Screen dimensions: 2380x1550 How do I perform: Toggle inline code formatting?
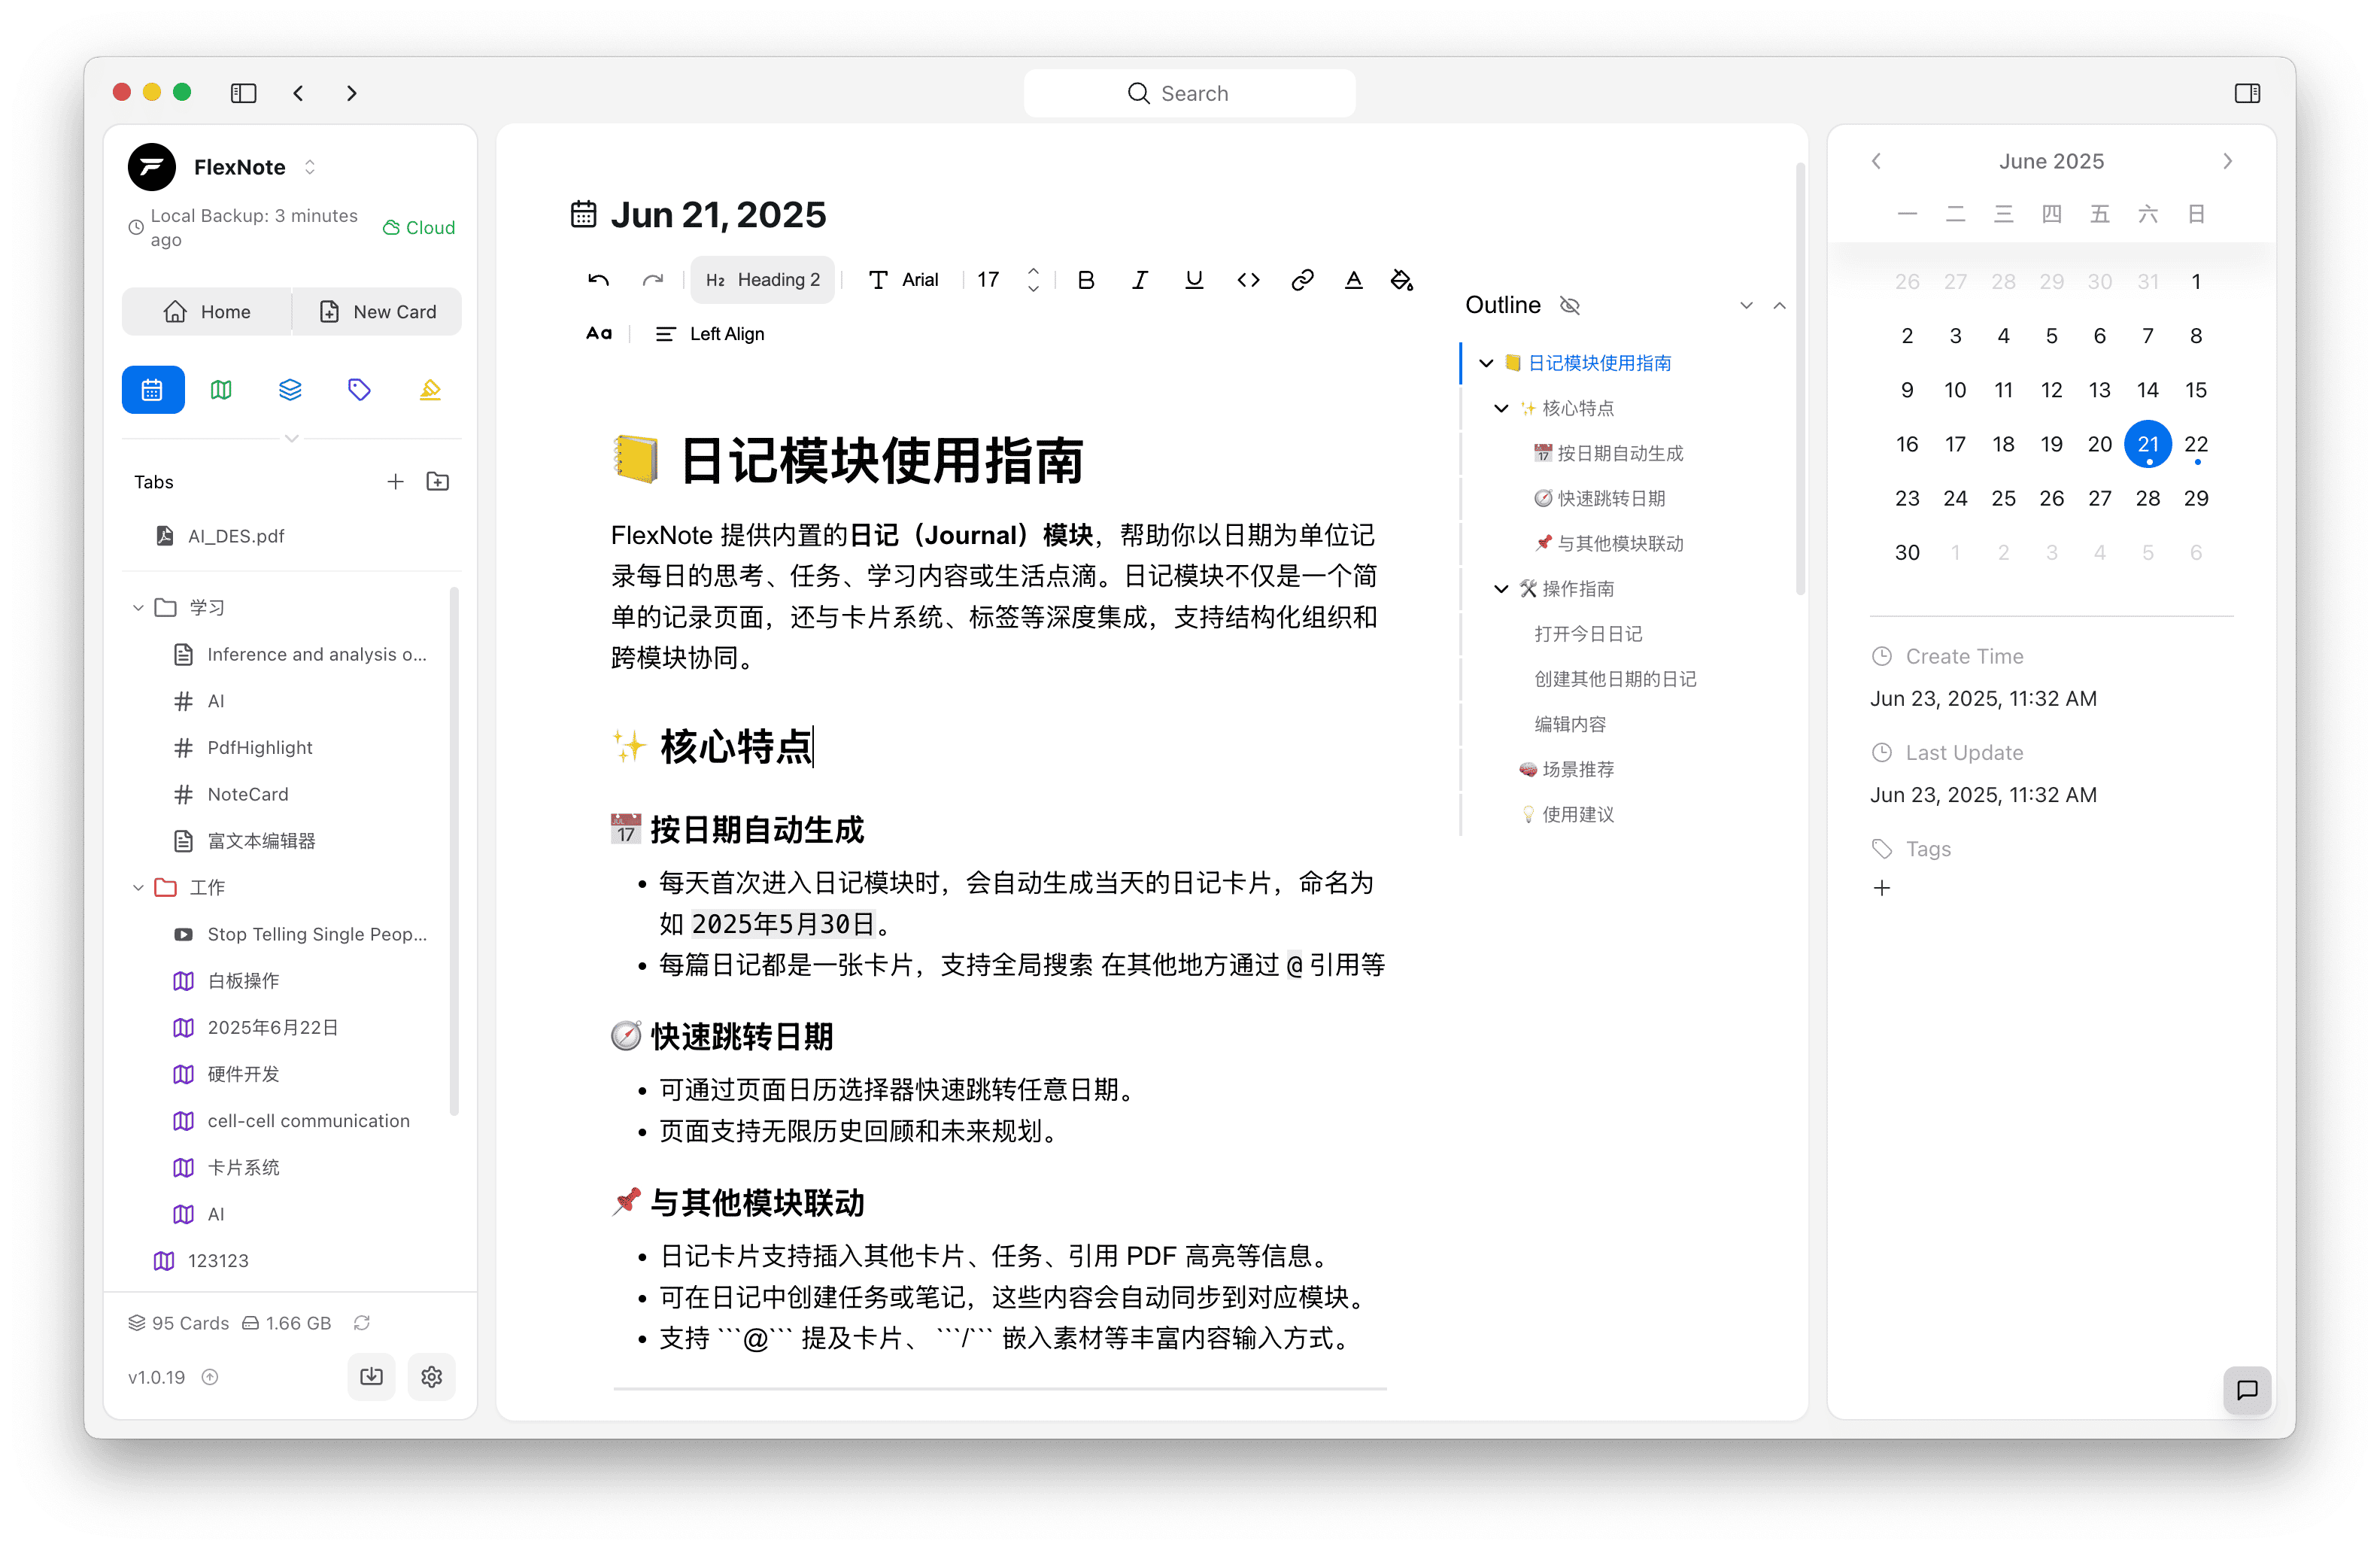tap(1248, 280)
